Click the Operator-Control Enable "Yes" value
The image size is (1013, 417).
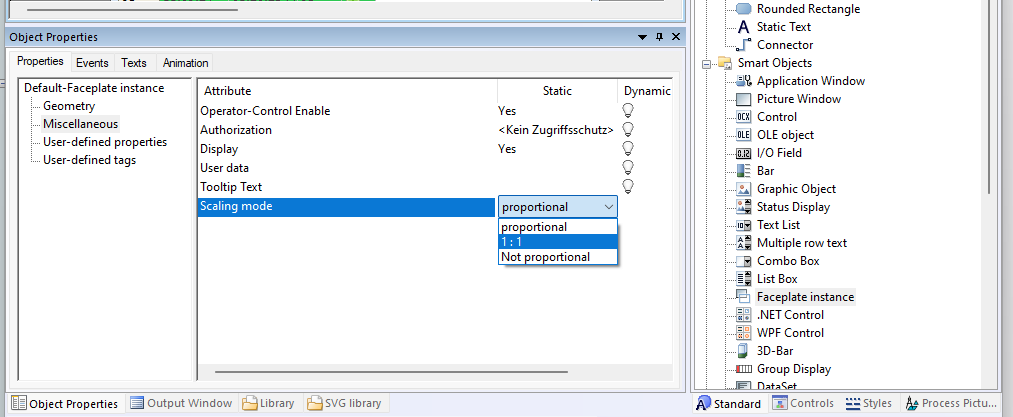[507, 111]
